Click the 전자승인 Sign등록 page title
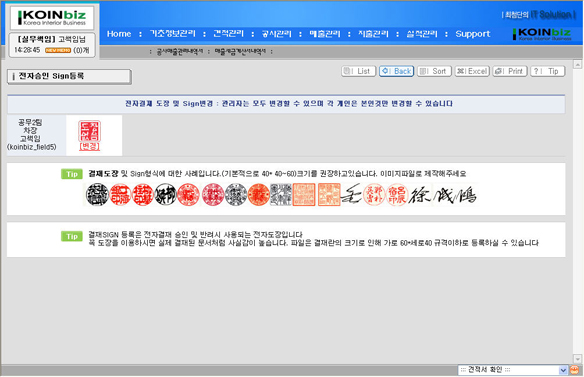The height and width of the screenshot is (377, 584). click(x=51, y=76)
